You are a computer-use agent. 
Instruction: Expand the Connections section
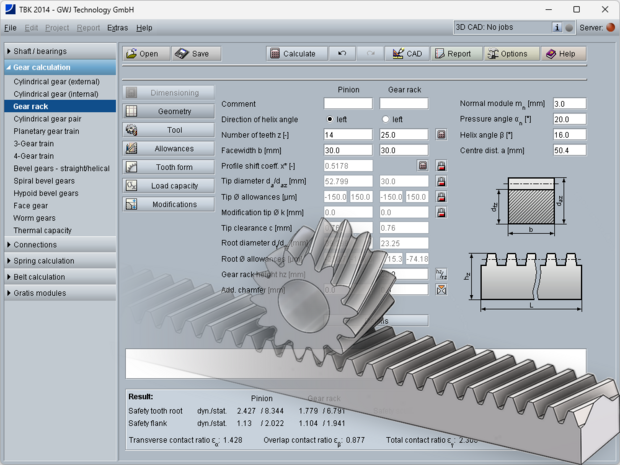60,245
